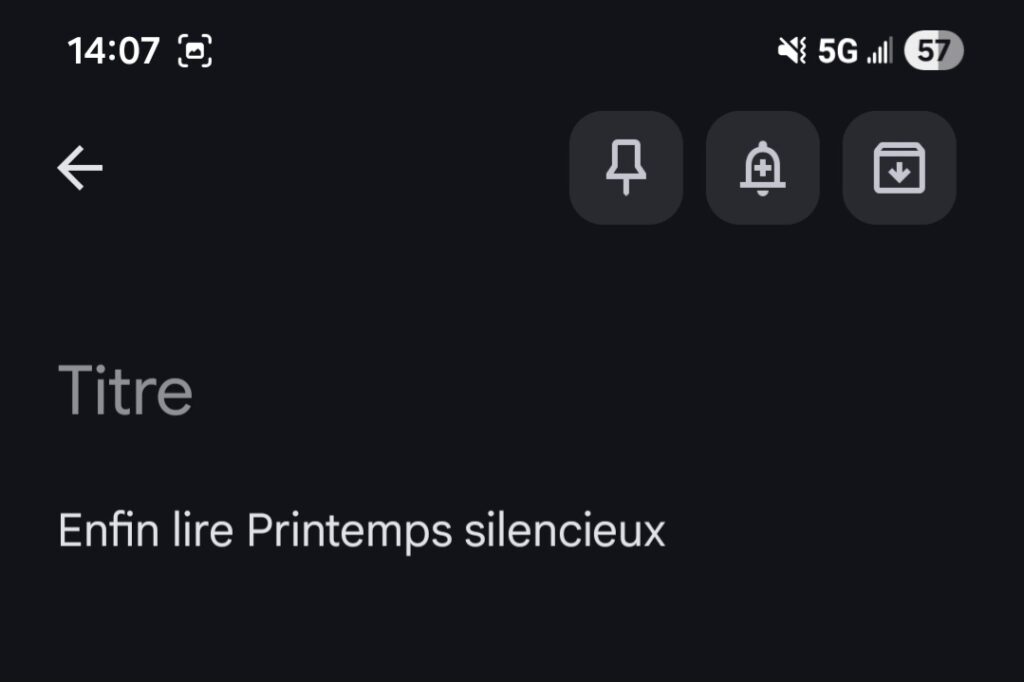The height and width of the screenshot is (682, 1024).
Task: Tap blank space right of Titre placeholder
Action: click(x=600, y=391)
